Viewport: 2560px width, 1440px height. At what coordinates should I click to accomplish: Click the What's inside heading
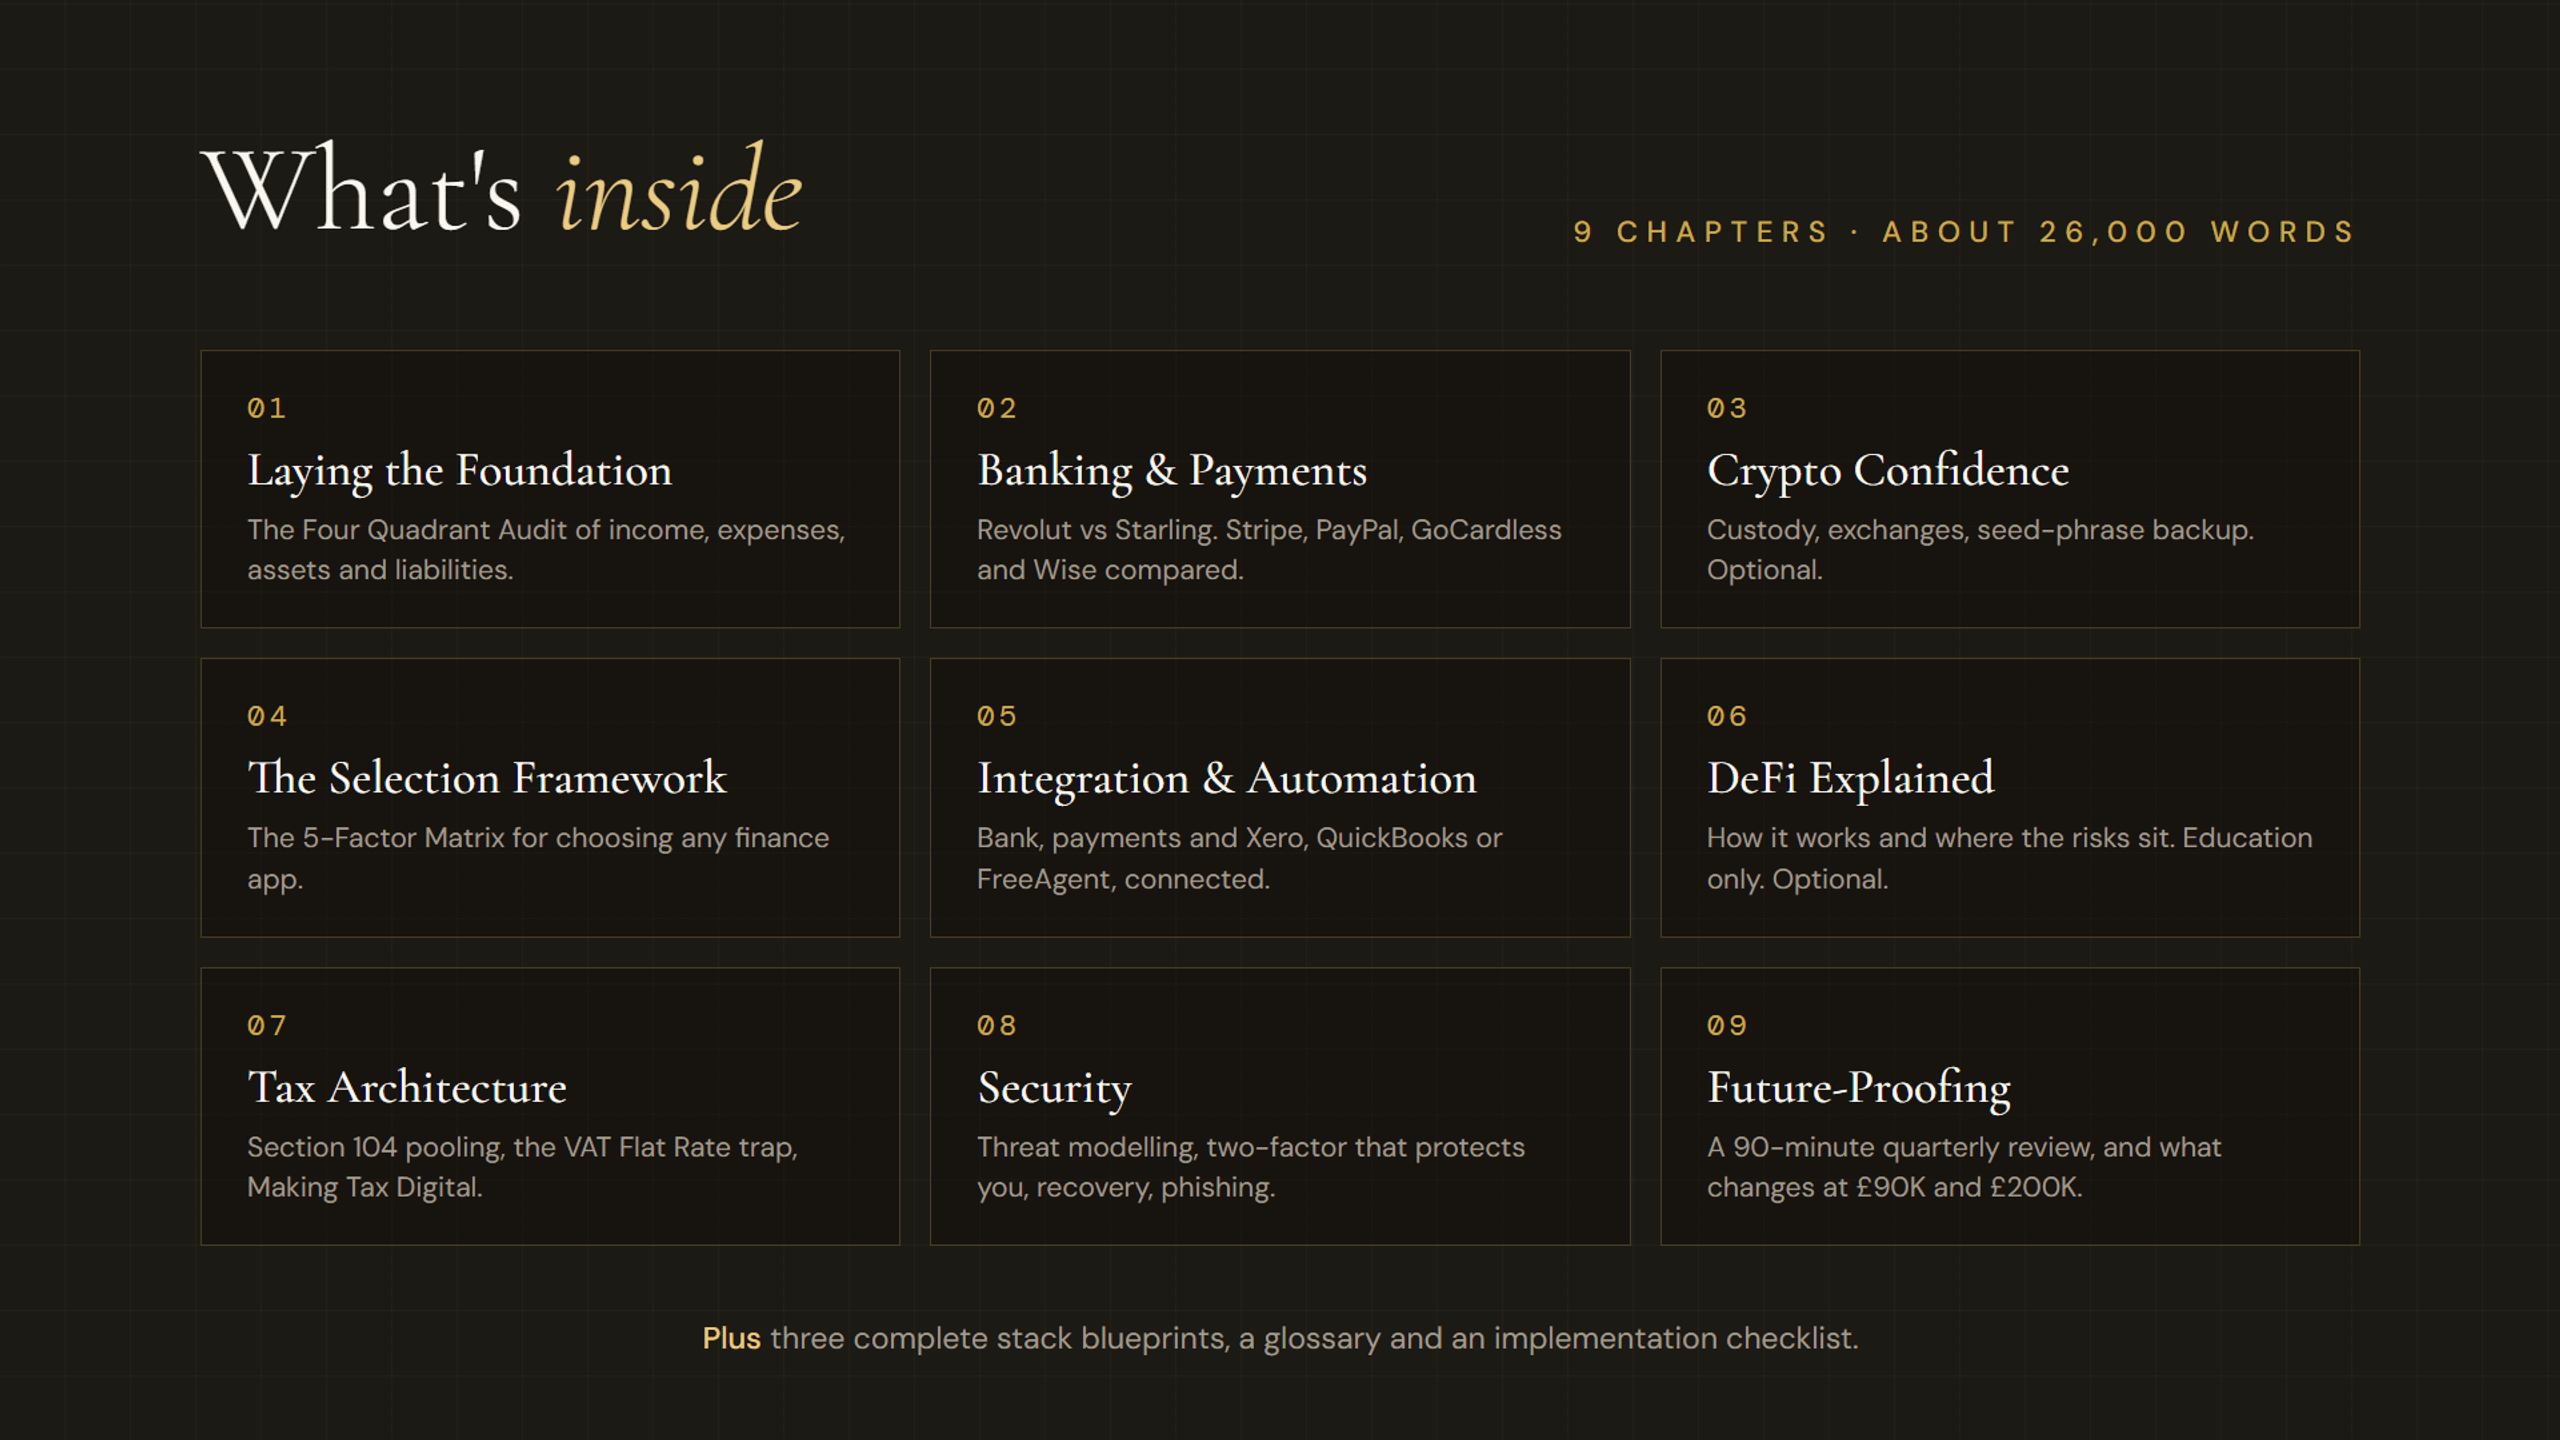coord(502,189)
